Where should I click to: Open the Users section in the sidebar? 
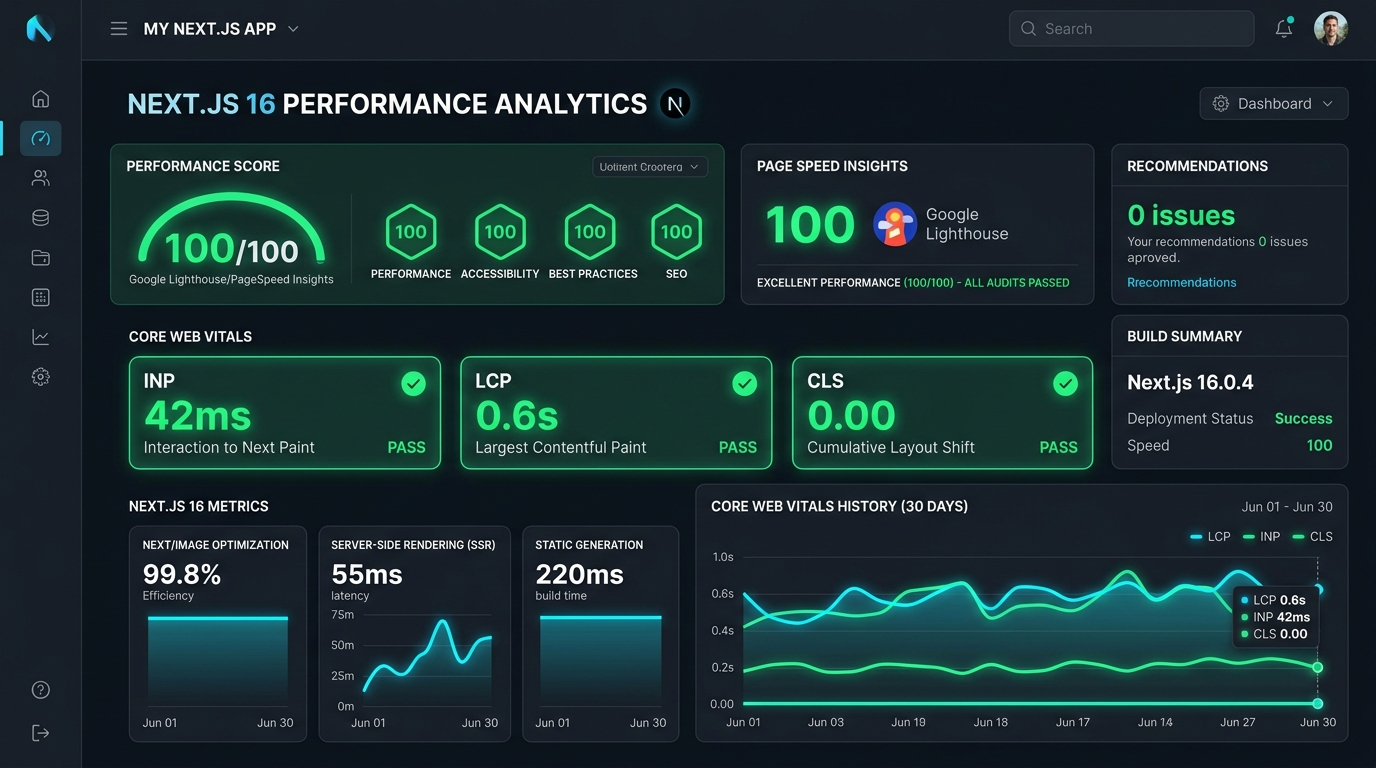pos(40,178)
